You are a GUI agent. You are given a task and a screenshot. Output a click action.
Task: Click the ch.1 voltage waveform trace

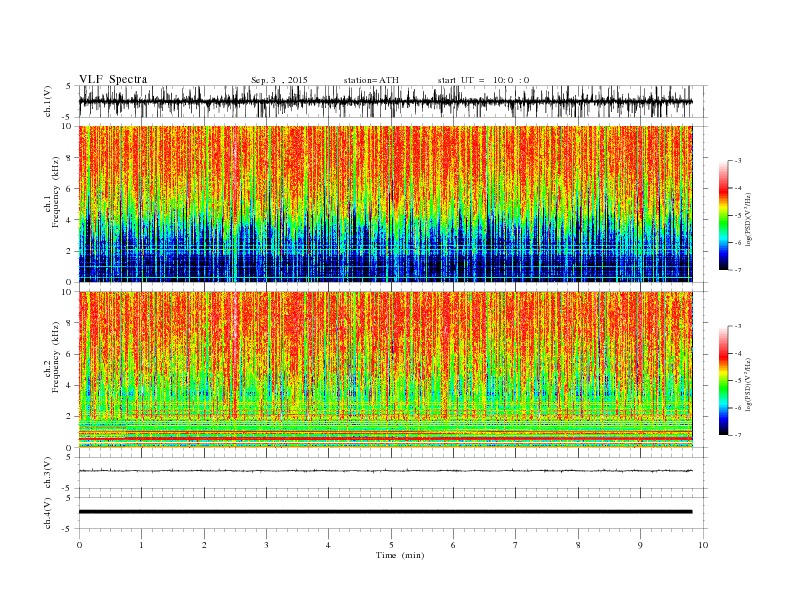(x=385, y=101)
